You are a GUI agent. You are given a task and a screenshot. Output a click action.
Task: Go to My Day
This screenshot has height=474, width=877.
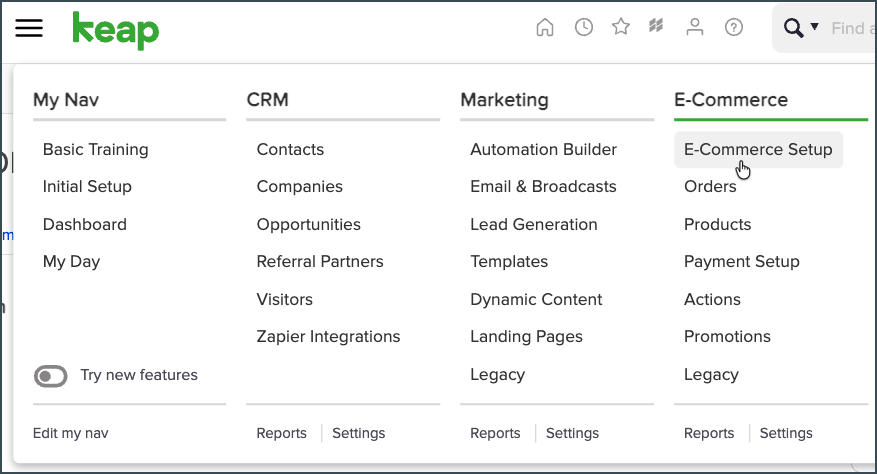tap(72, 261)
